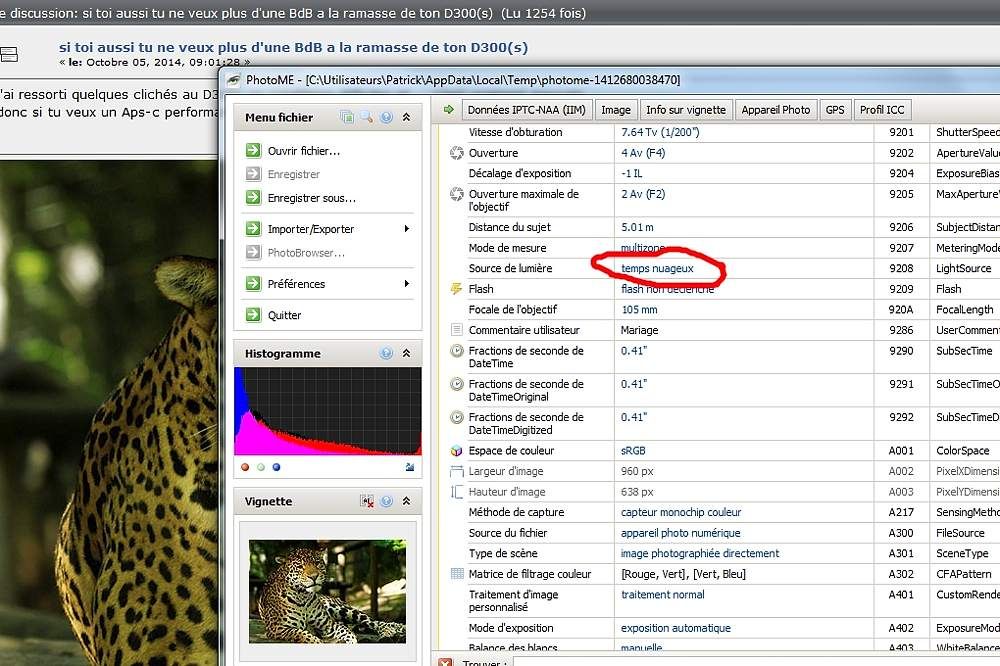Select the 'exposition automatique' value
1000x666 pixels.
(676, 628)
